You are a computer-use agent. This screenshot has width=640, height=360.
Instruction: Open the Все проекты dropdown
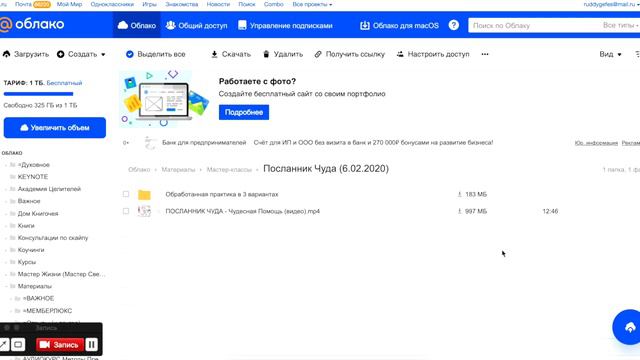(x=312, y=4)
